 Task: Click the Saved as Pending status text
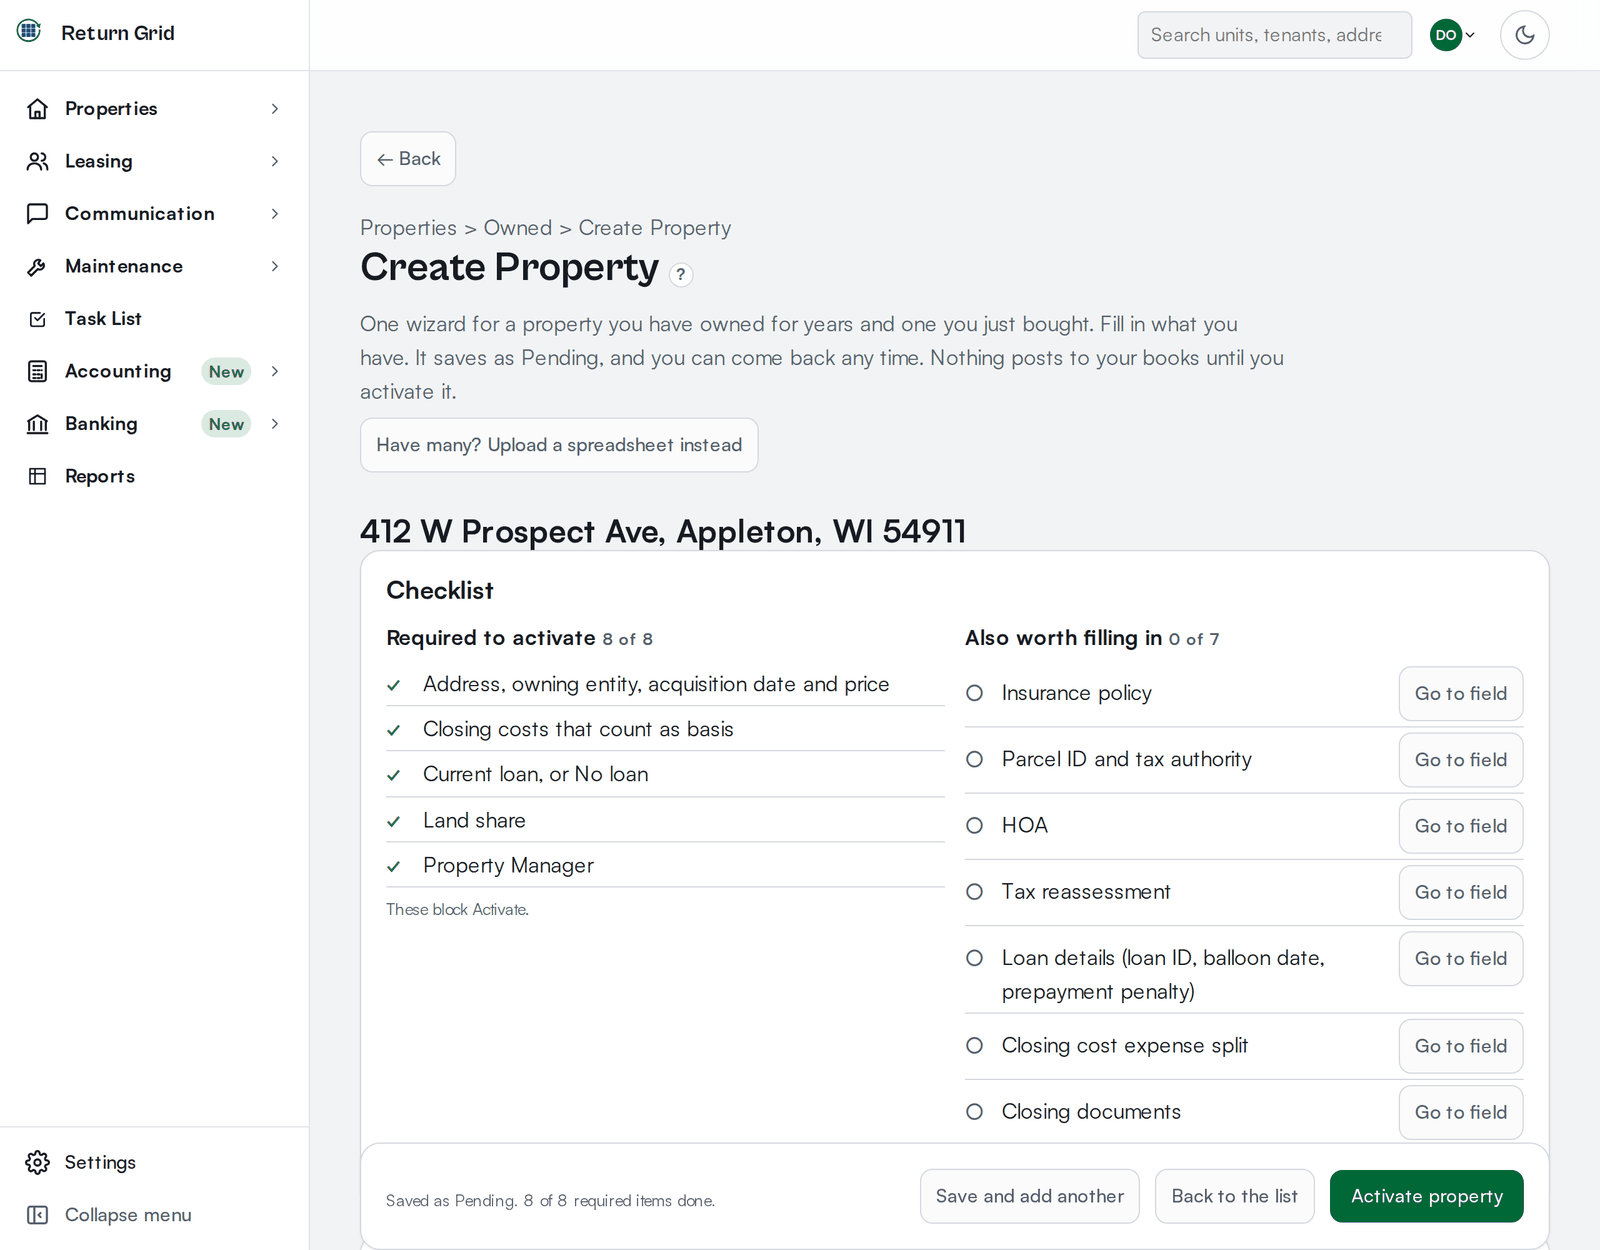[x=550, y=1200]
